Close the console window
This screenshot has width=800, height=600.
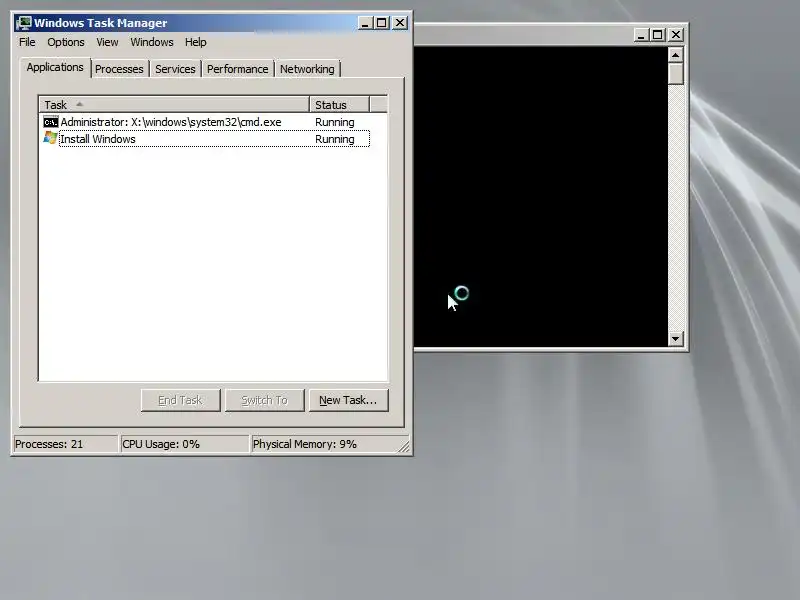click(x=676, y=35)
